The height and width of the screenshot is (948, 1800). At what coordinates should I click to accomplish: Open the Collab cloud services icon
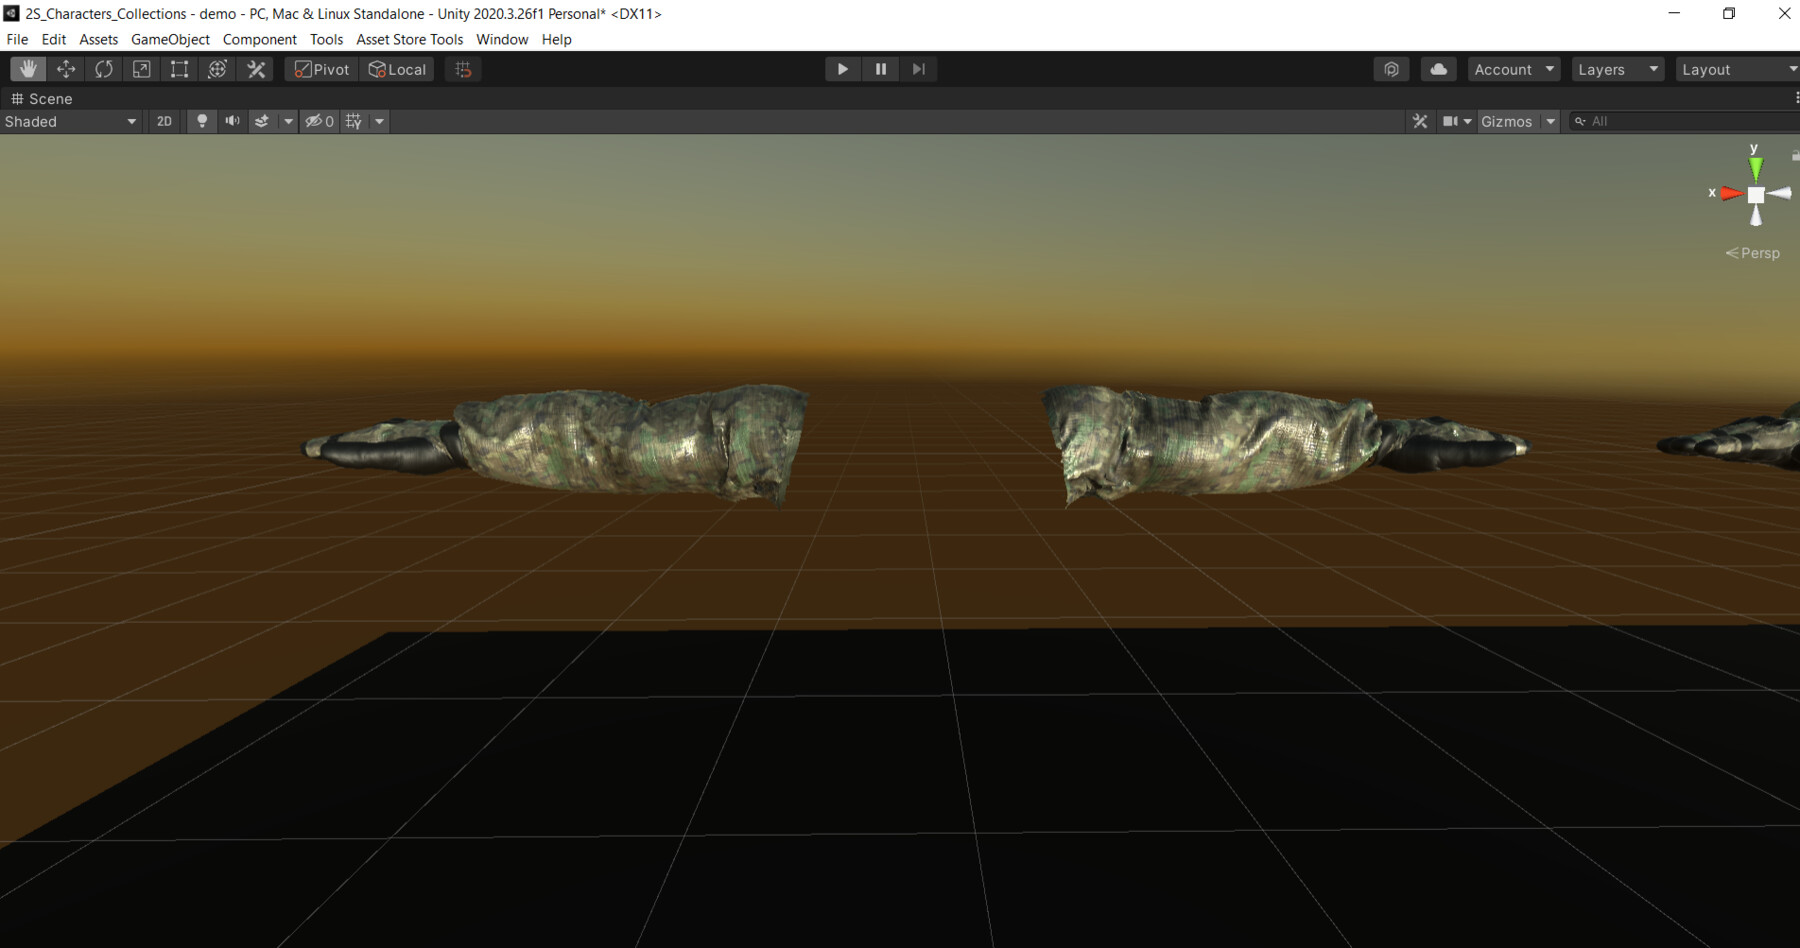click(x=1438, y=69)
